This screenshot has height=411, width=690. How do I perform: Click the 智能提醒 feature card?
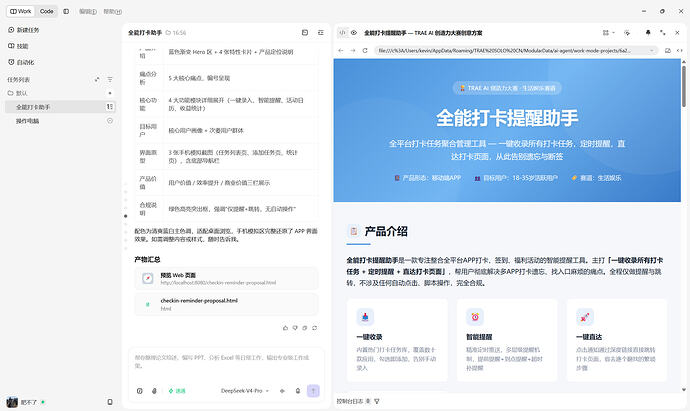[507, 340]
